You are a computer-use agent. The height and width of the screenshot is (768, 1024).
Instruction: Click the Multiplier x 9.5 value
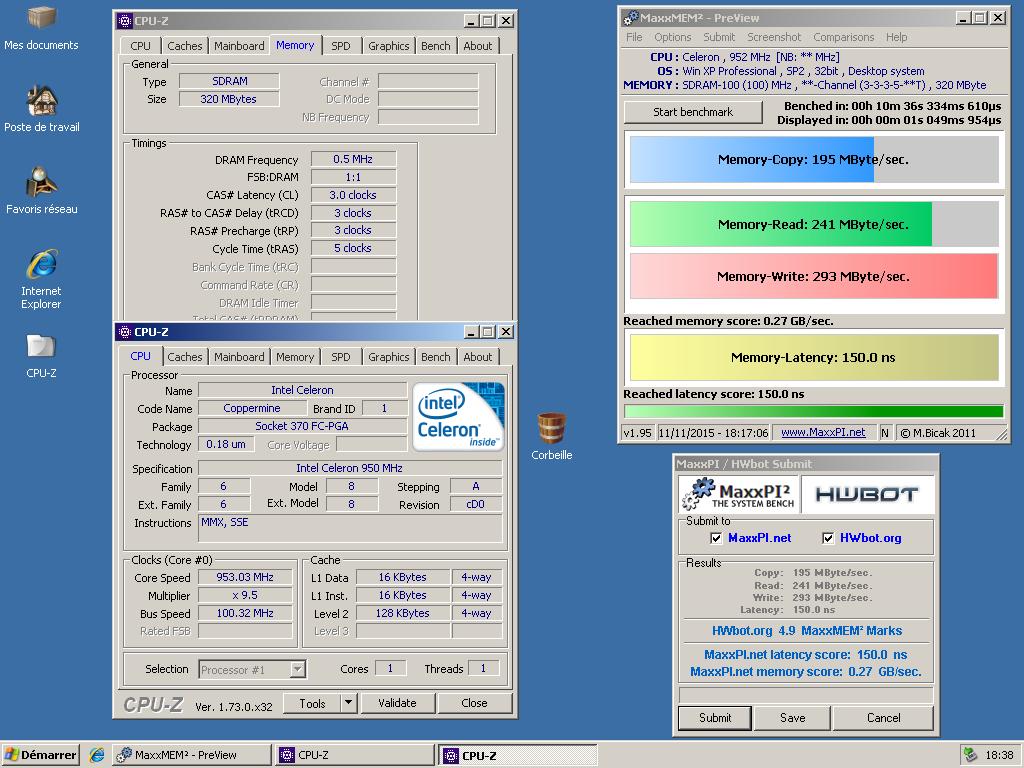point(245,596)
